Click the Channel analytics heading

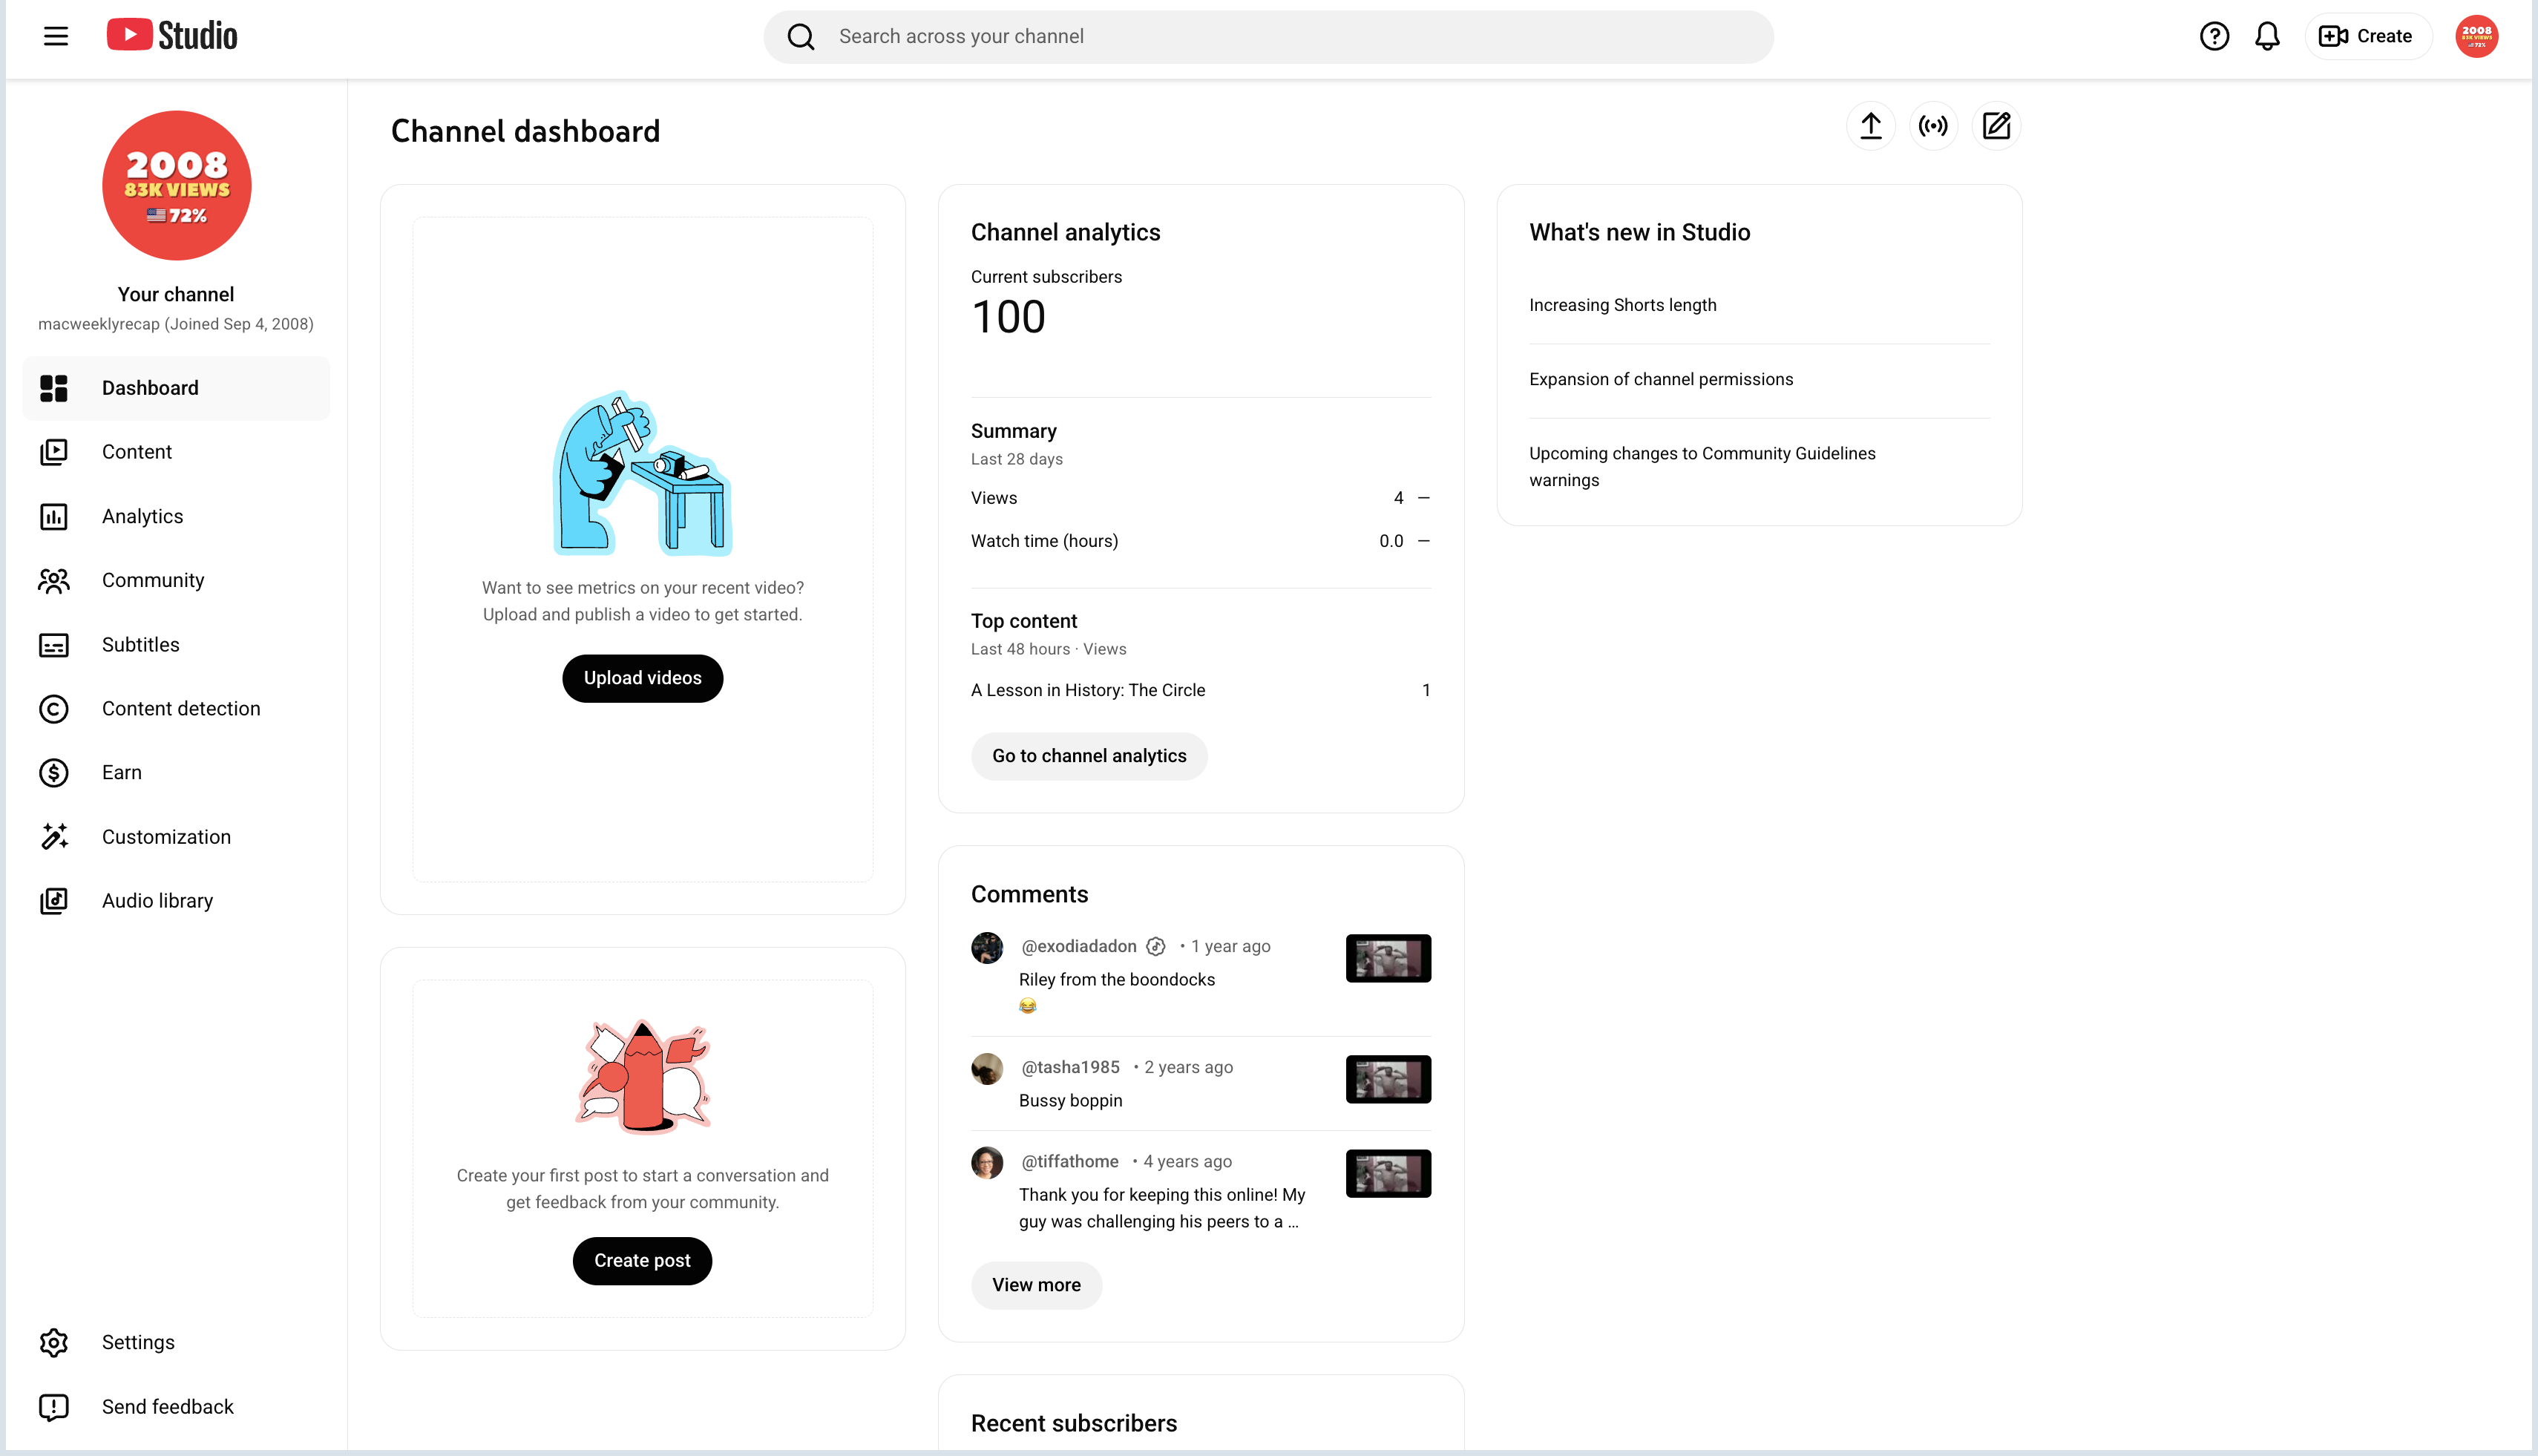click(1065, 232)
